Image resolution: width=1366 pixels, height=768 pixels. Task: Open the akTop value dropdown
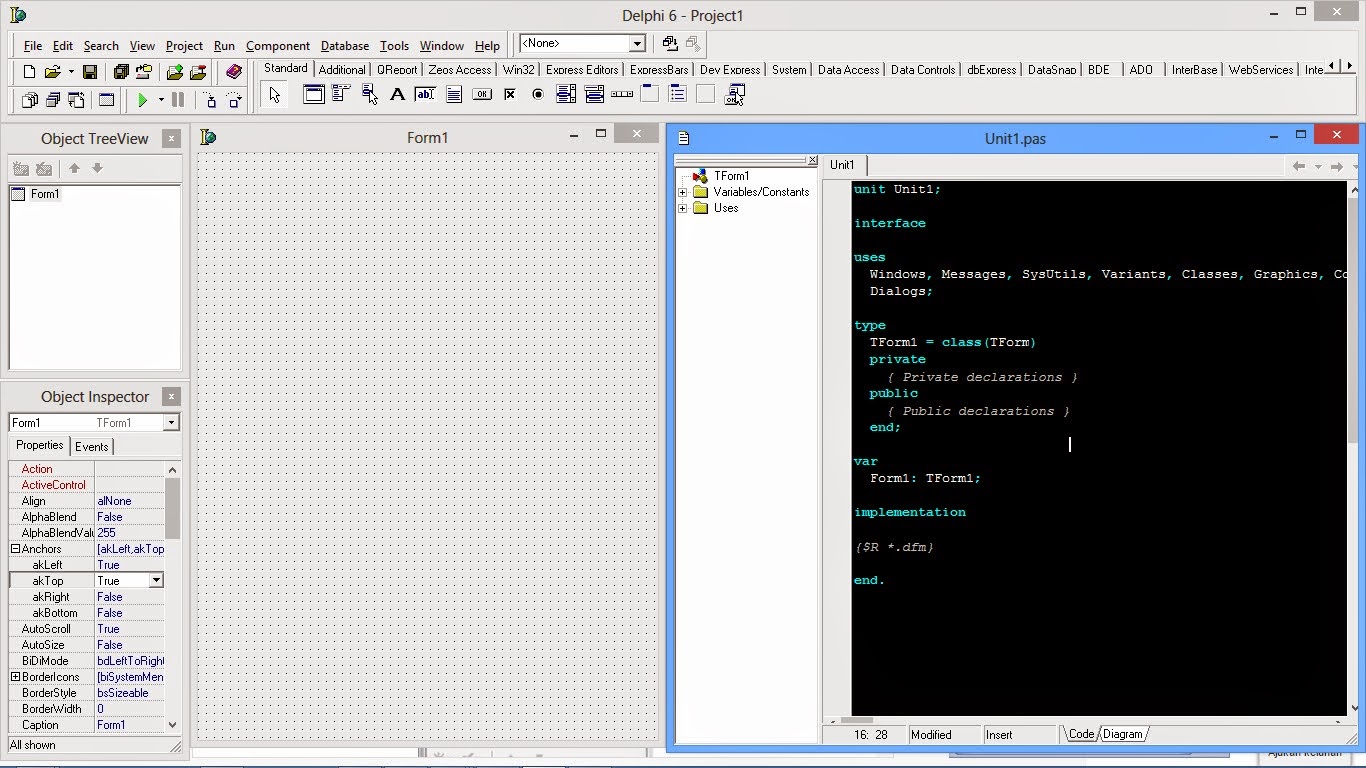coord(156,581)
